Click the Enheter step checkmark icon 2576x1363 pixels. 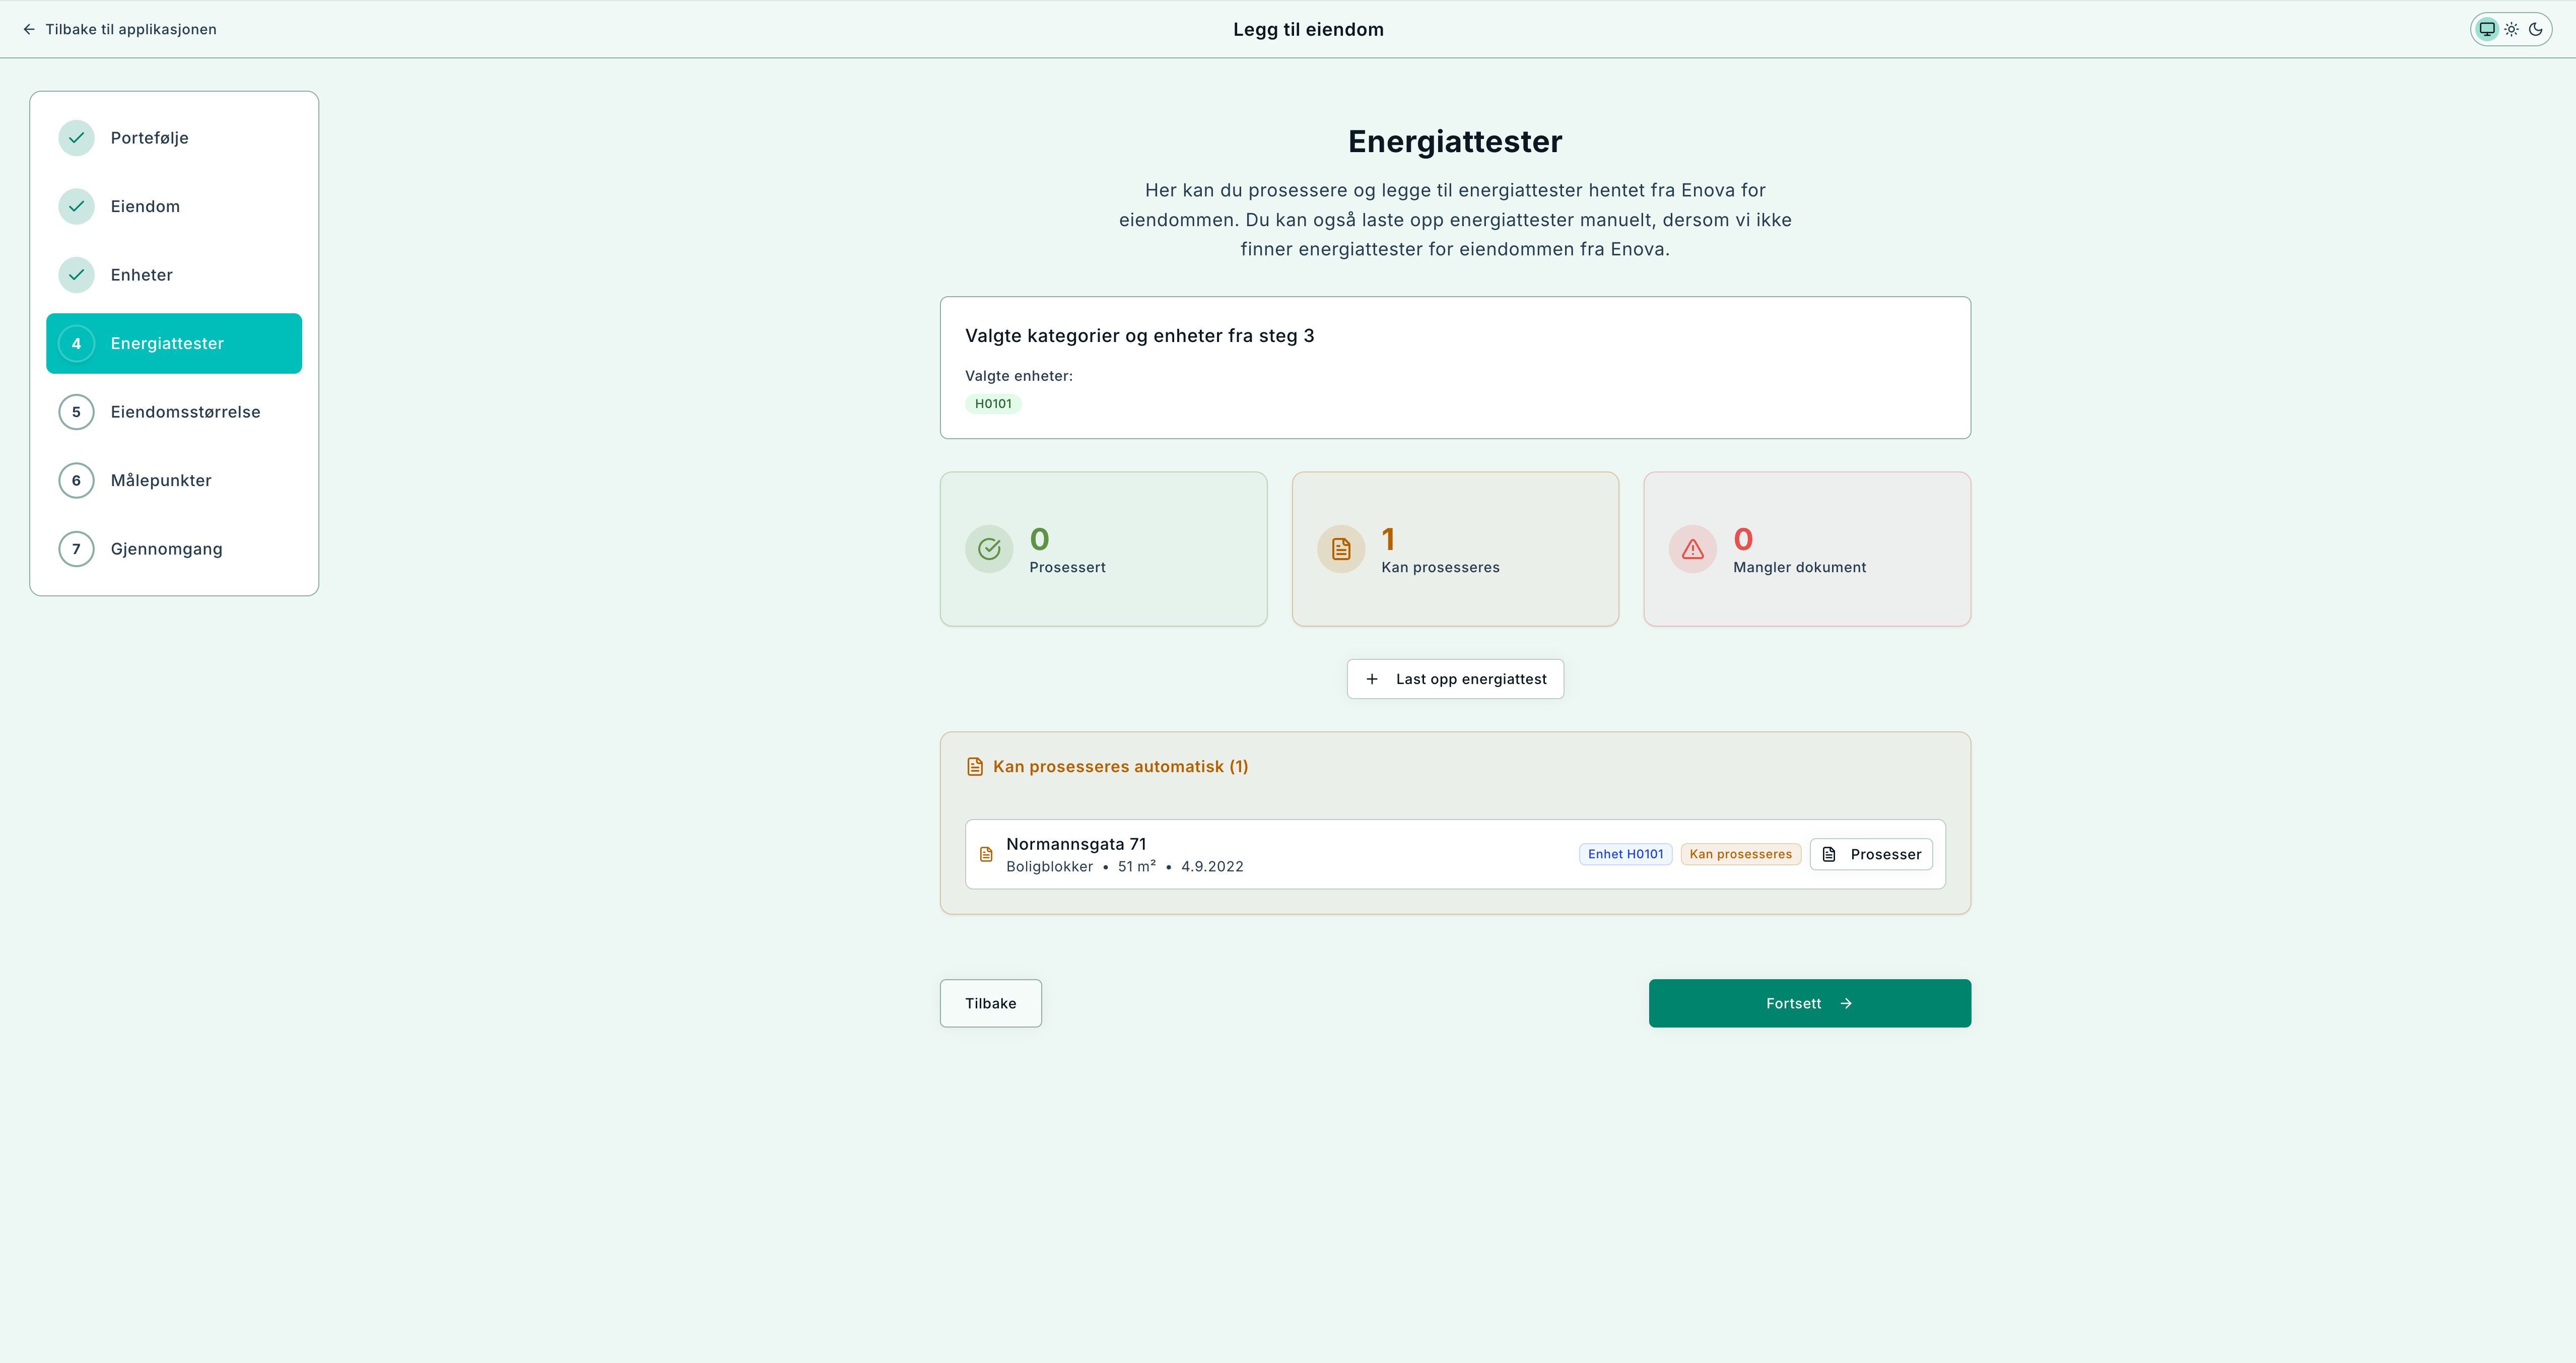coord(76,275)
